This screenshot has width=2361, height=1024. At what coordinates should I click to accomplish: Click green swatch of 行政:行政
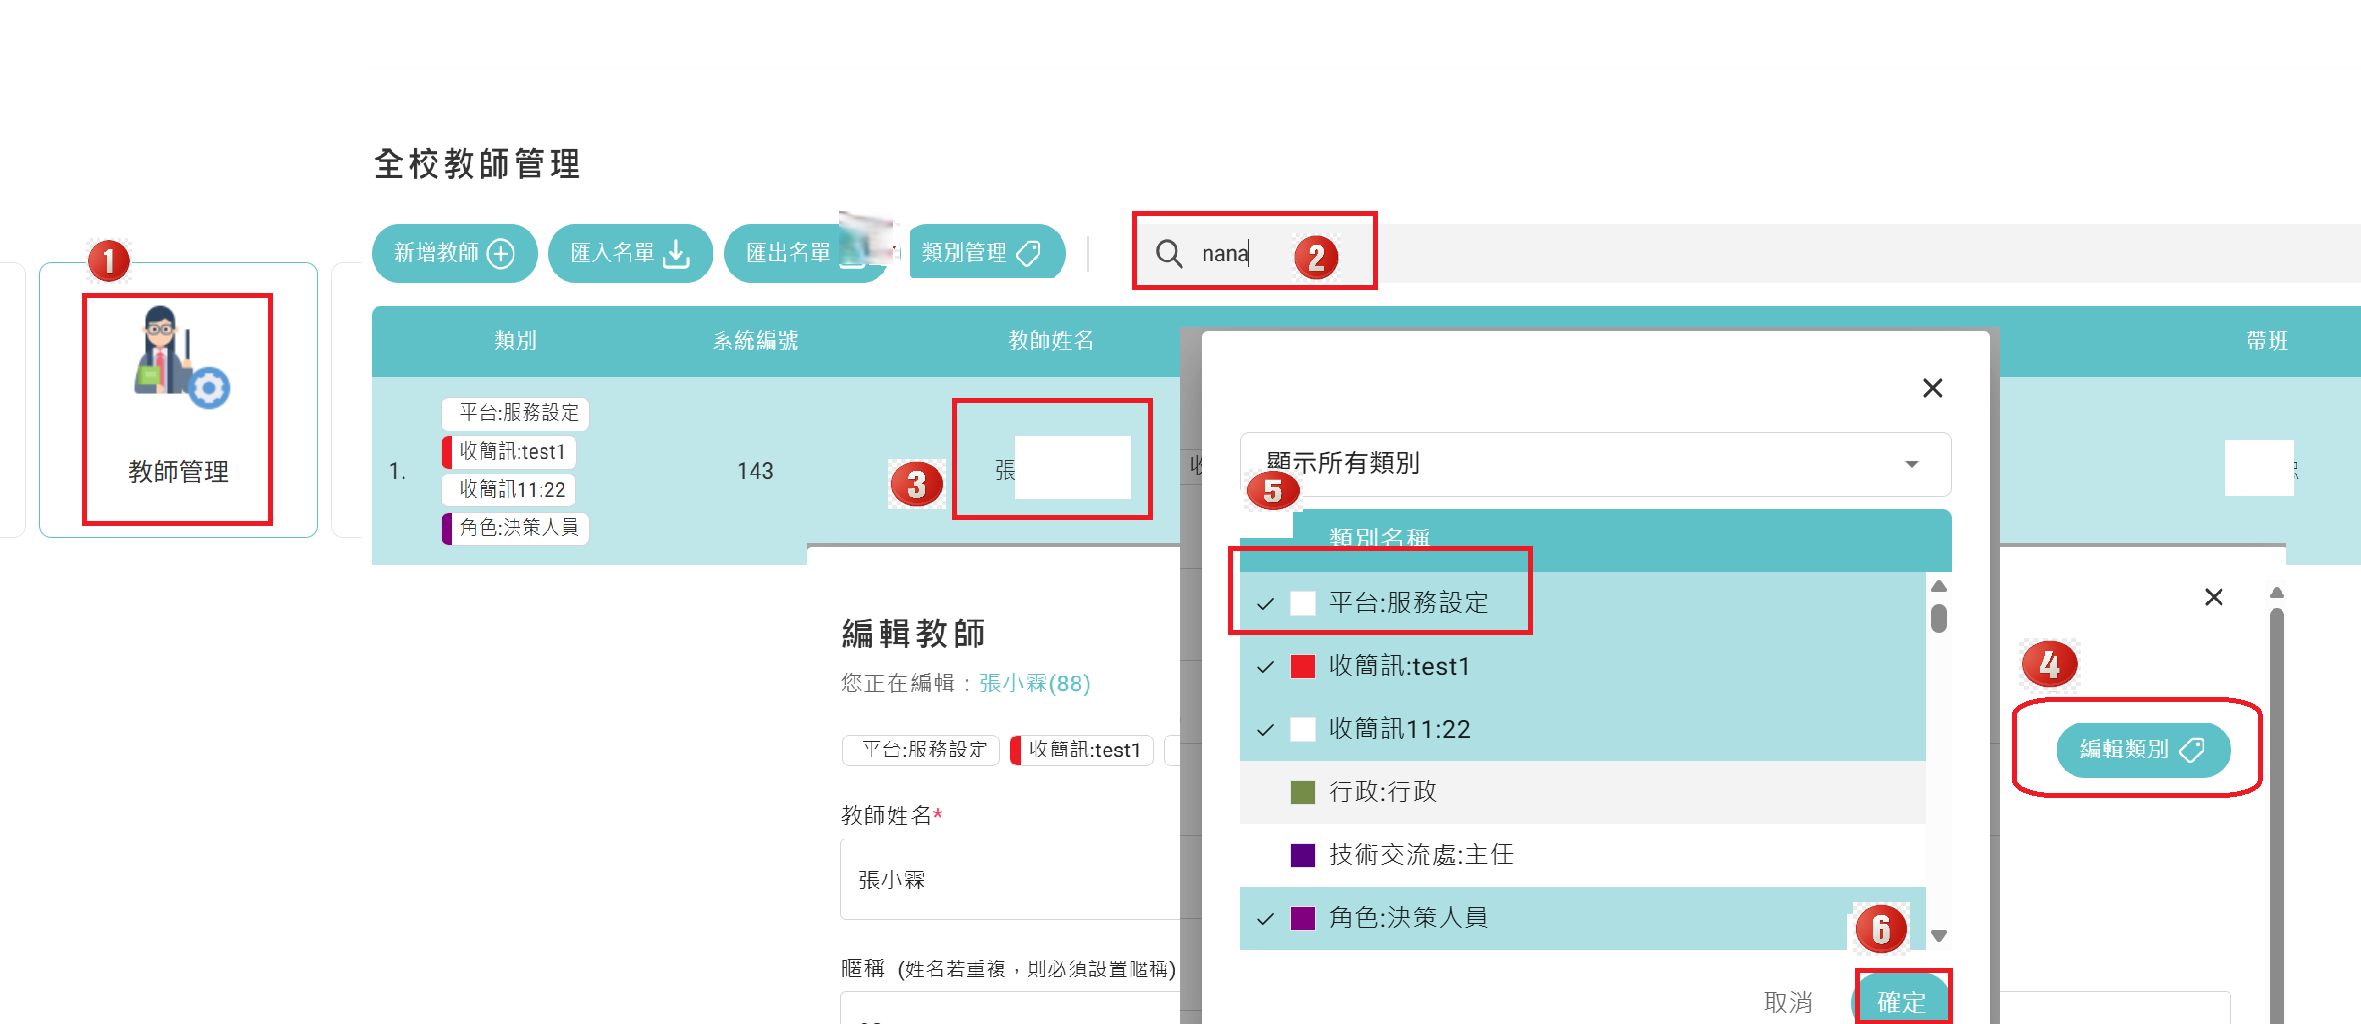[1302, 792]
